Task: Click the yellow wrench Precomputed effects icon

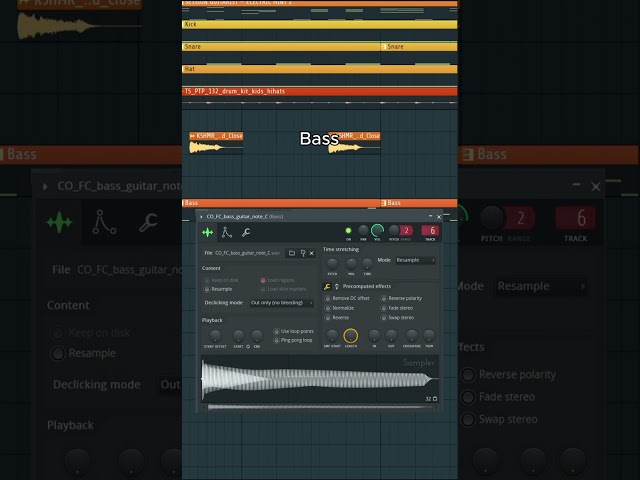Action: [327, 287]
